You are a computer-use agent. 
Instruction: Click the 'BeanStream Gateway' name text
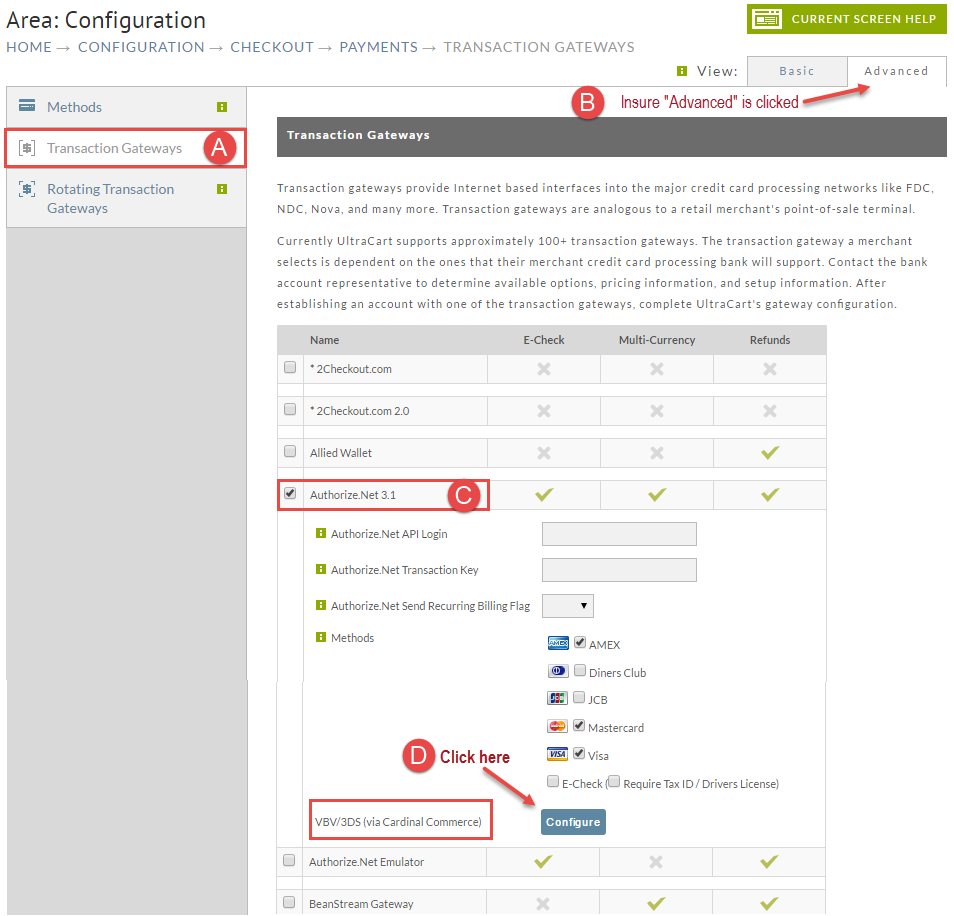click(361, 904)
